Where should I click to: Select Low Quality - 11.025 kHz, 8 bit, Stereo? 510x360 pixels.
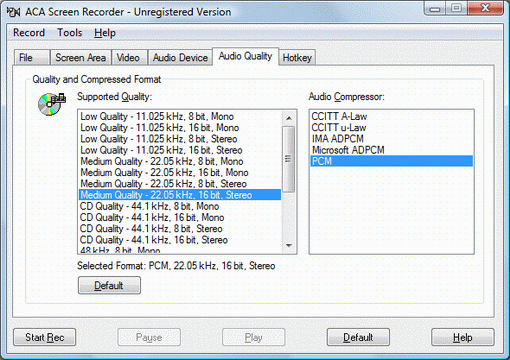[180, 139]
